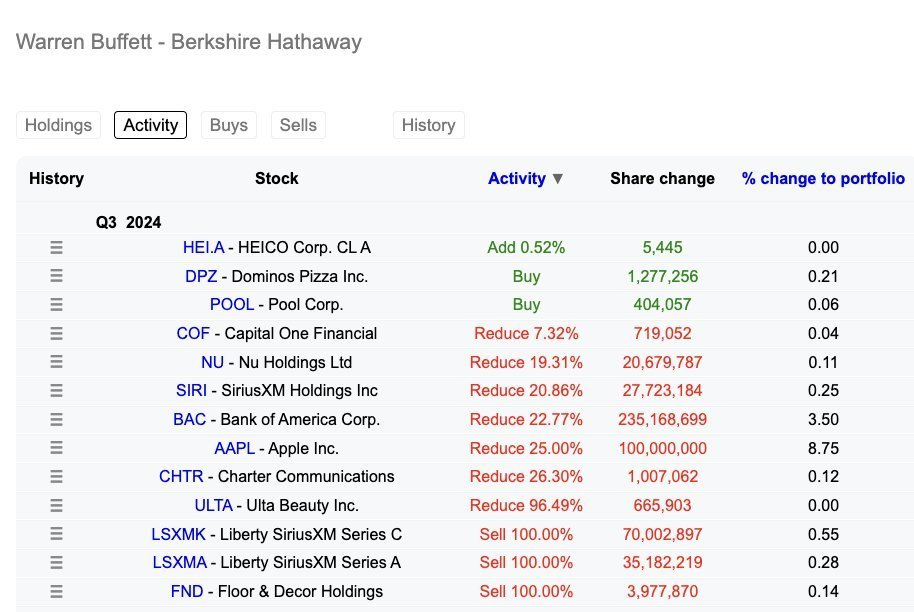Click history icon in Apple Inc. row

pos(56,449)
